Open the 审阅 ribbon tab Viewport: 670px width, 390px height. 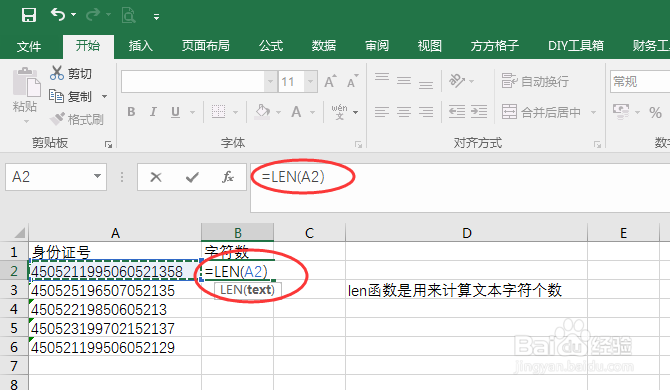click(x=376, y=45)
